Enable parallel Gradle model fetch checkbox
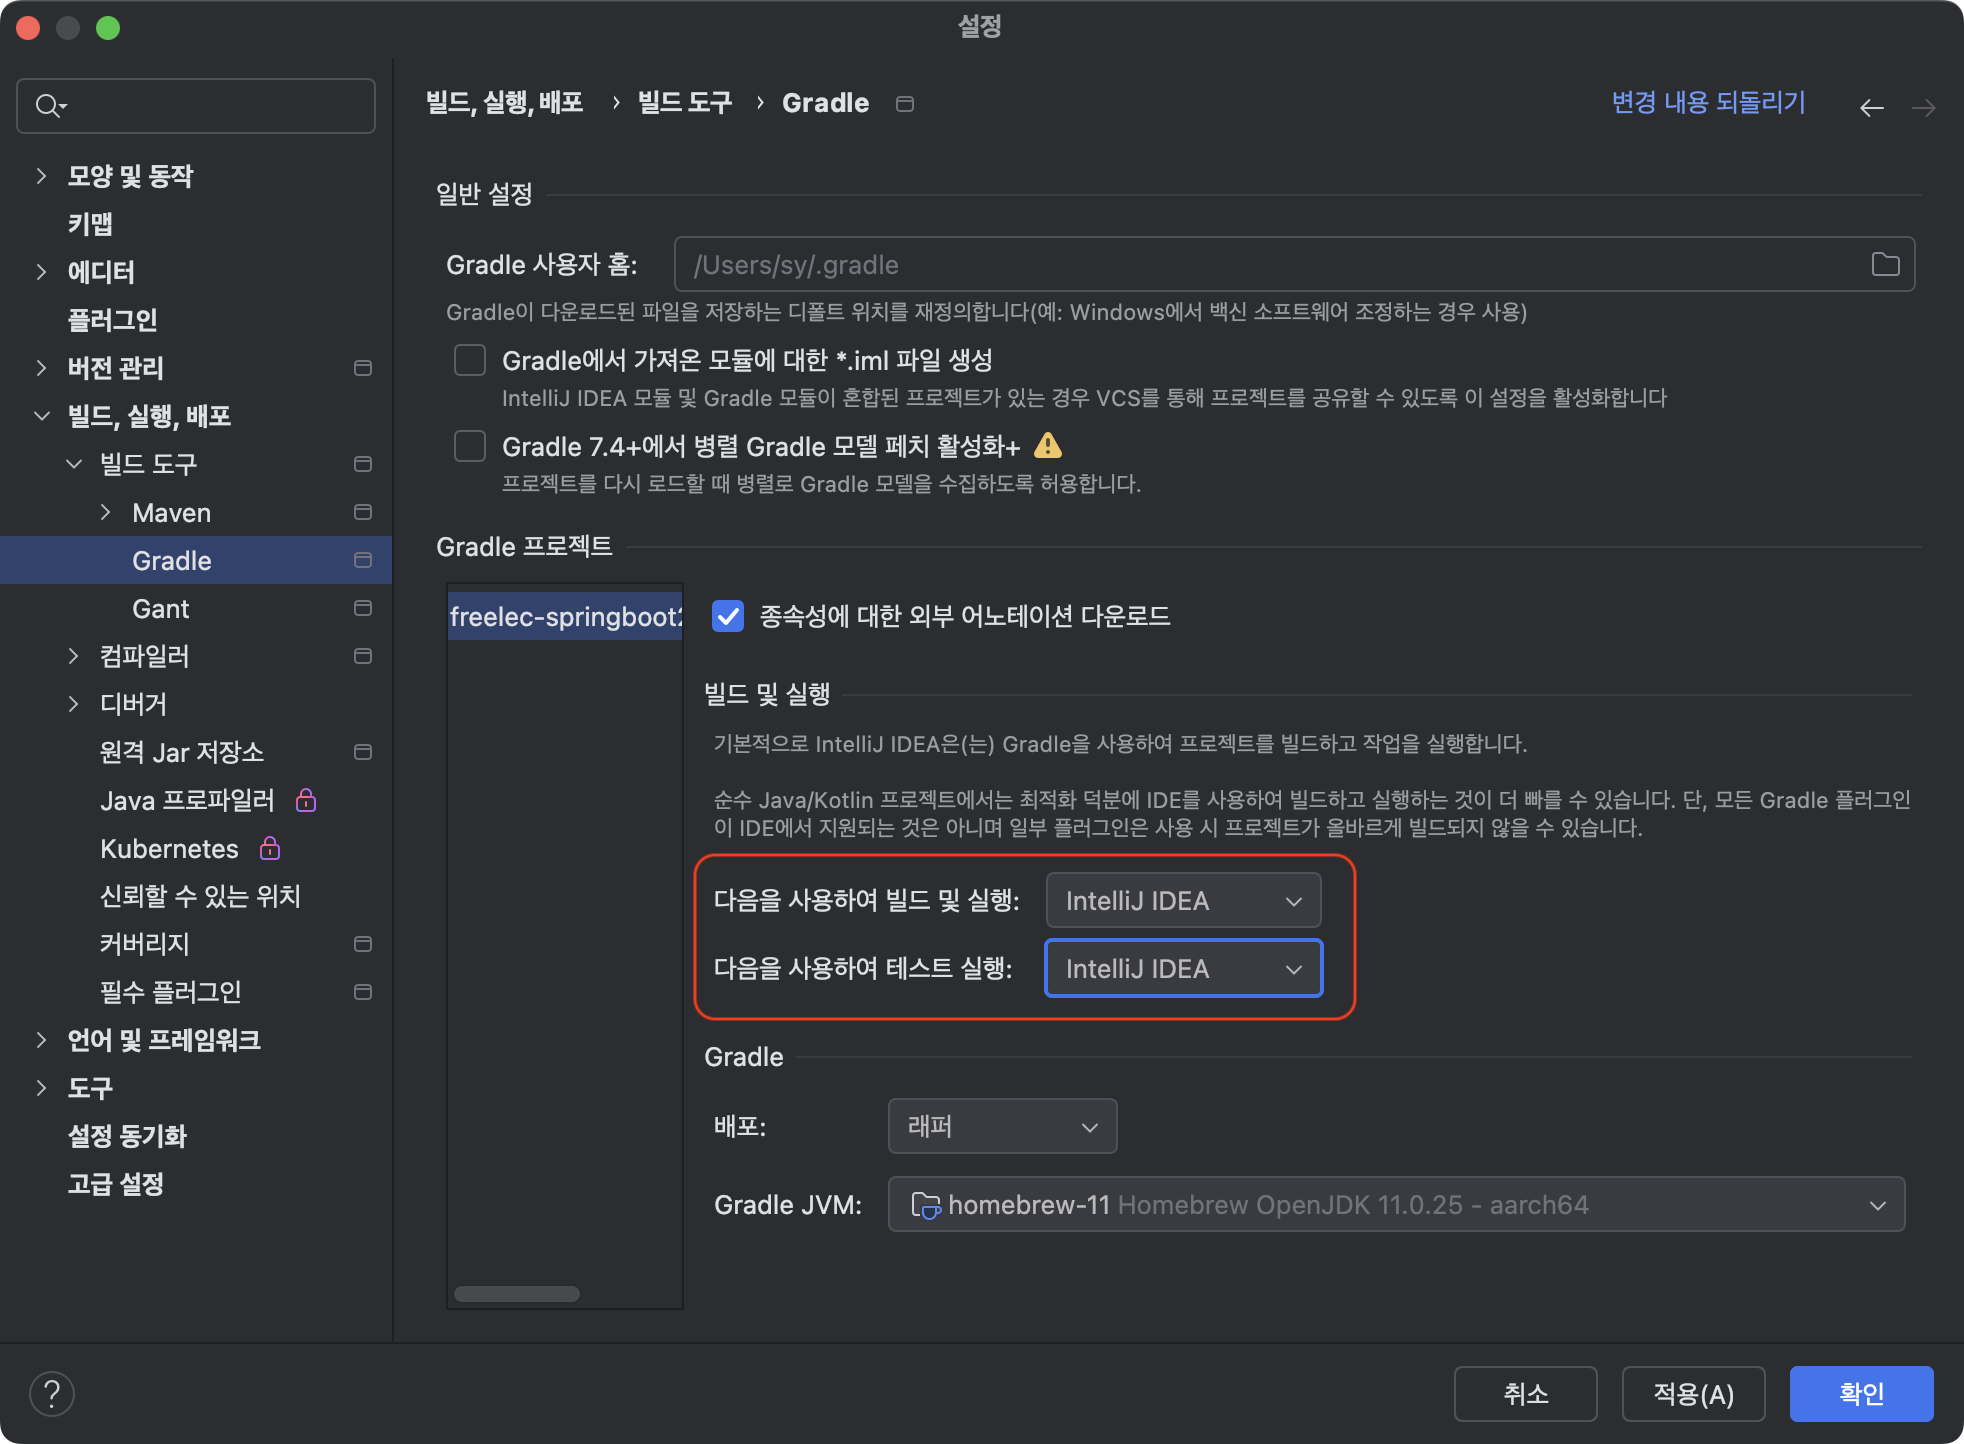 pyautogui.click(x=470, y=446)
